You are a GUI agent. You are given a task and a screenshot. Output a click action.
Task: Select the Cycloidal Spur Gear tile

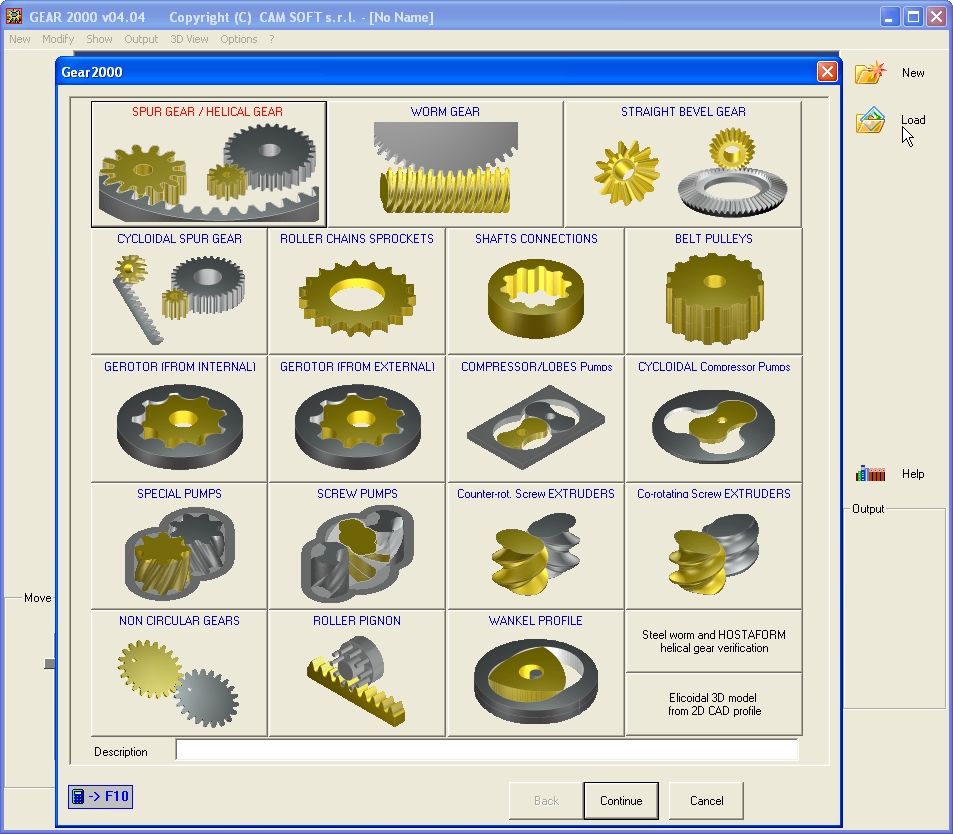(x=179, y=291)
